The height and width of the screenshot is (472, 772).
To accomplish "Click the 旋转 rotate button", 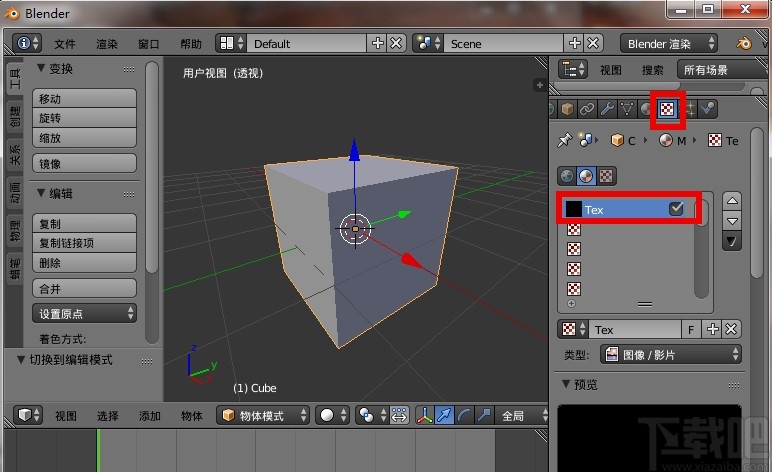I will (x=84, y=118).
